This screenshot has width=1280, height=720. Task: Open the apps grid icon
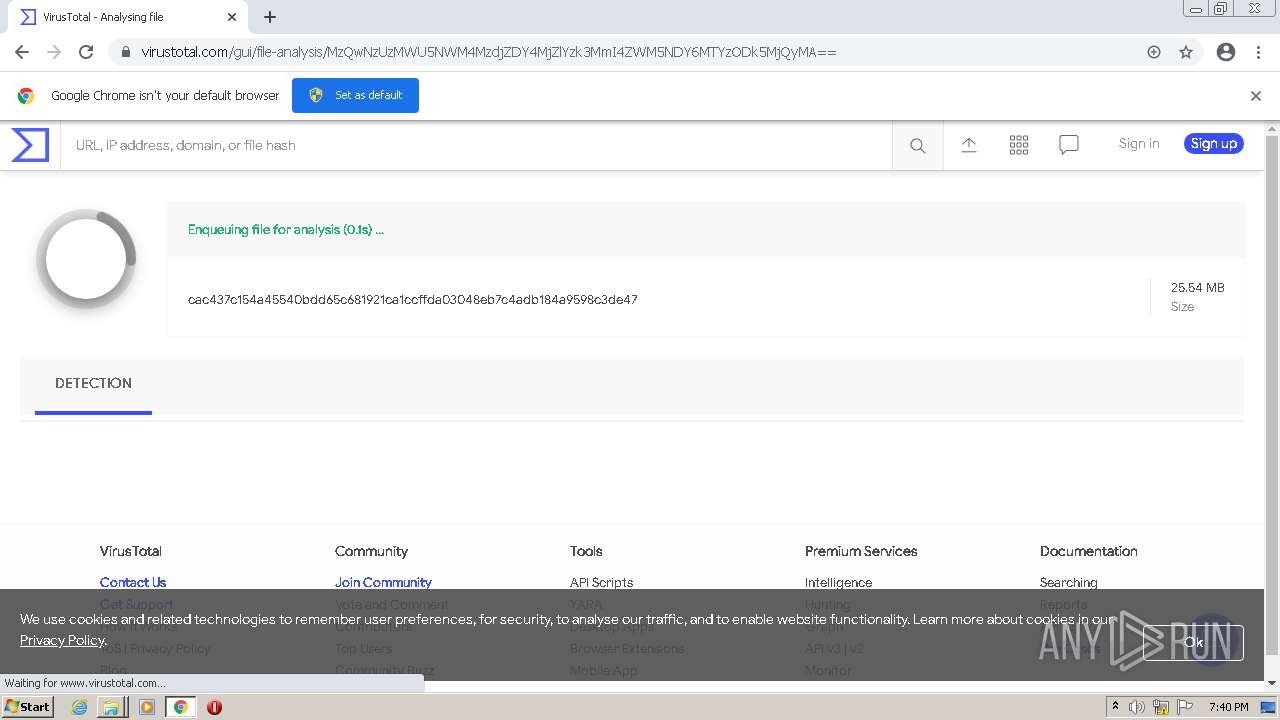(x=1019, y=145)
